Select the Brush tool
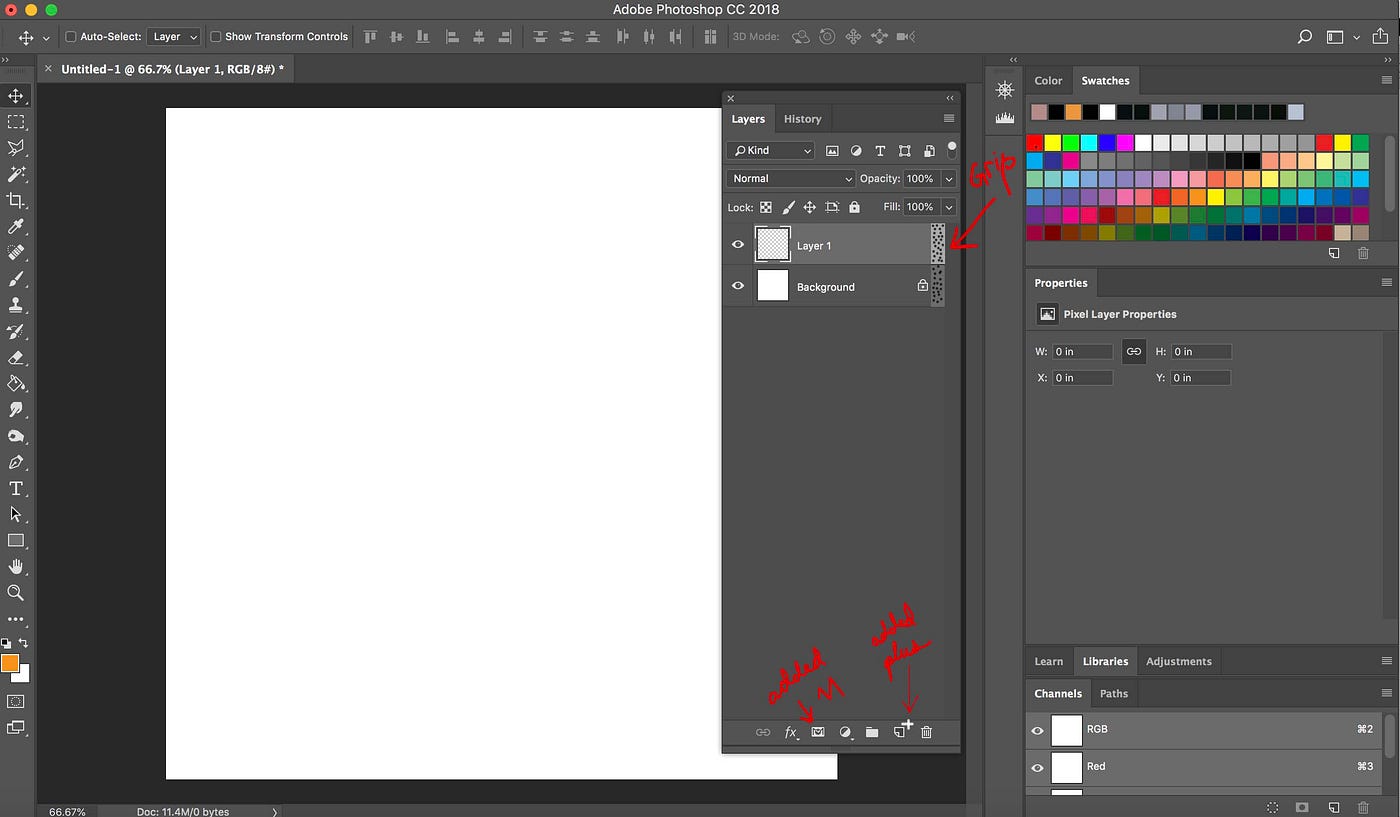The width and height of the screenshot is (1400, 817). point(17,278)
